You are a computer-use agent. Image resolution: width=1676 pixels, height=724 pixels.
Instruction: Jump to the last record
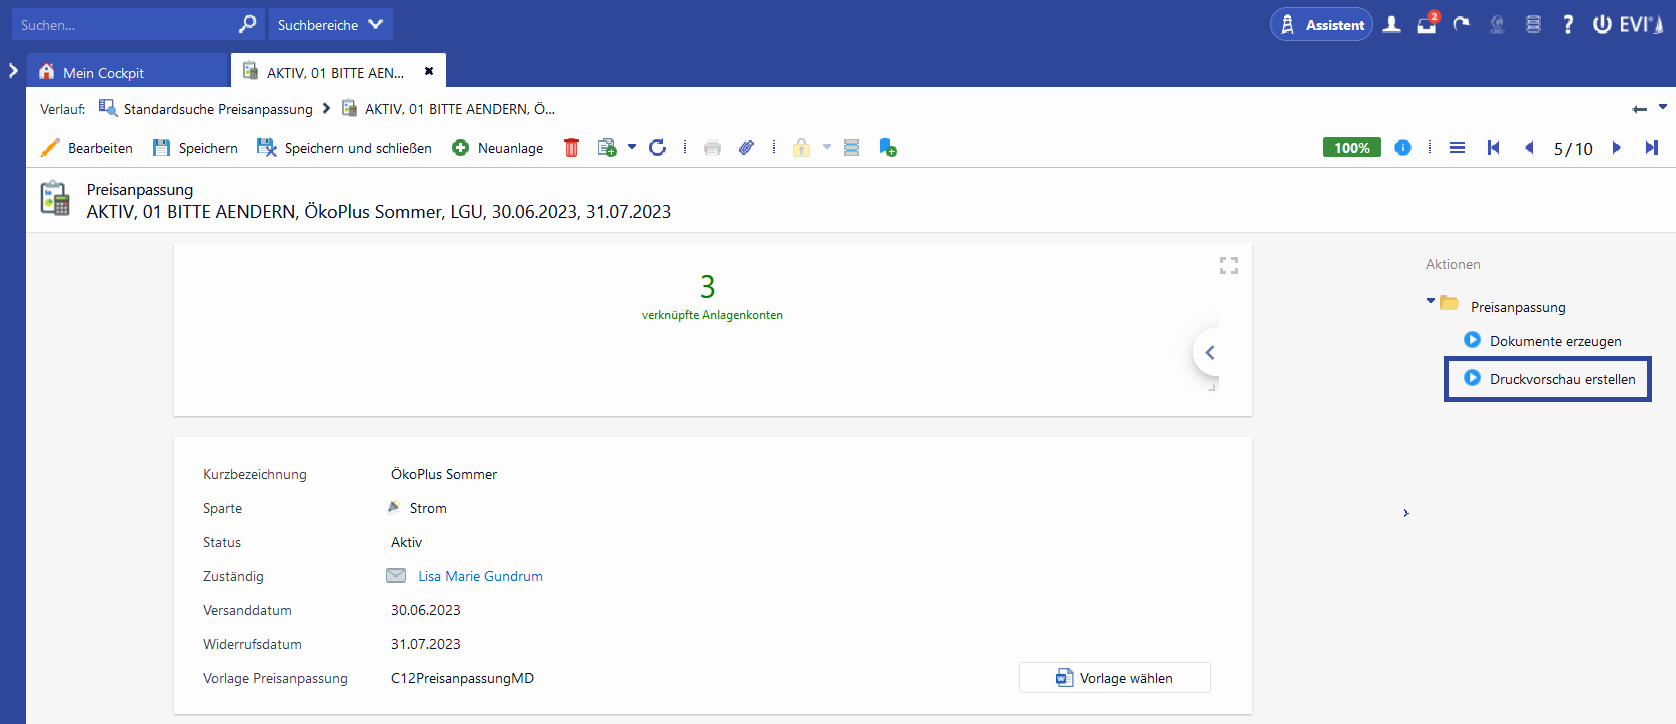point(1651,148)
